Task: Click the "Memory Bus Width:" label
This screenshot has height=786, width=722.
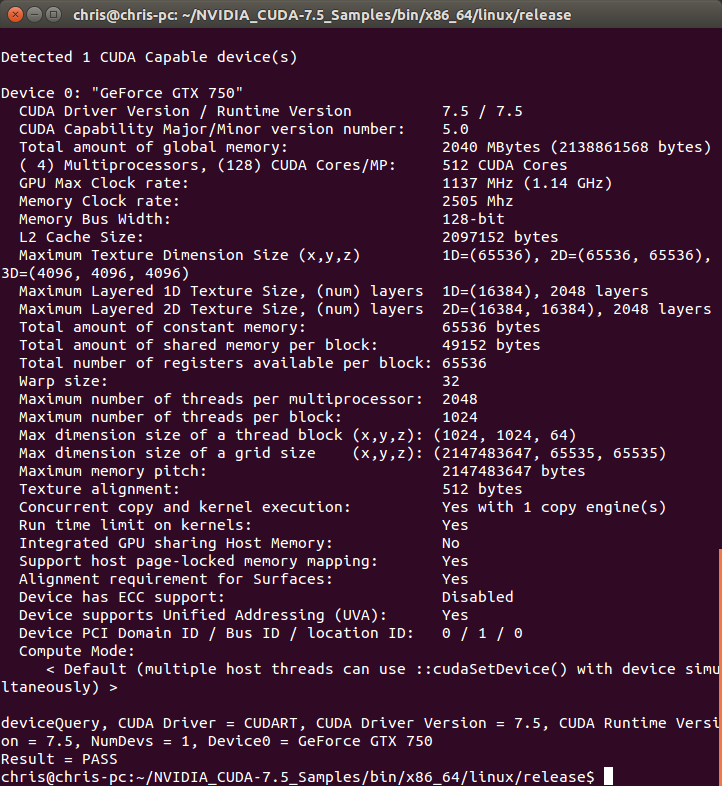Action: pos(95,219)
